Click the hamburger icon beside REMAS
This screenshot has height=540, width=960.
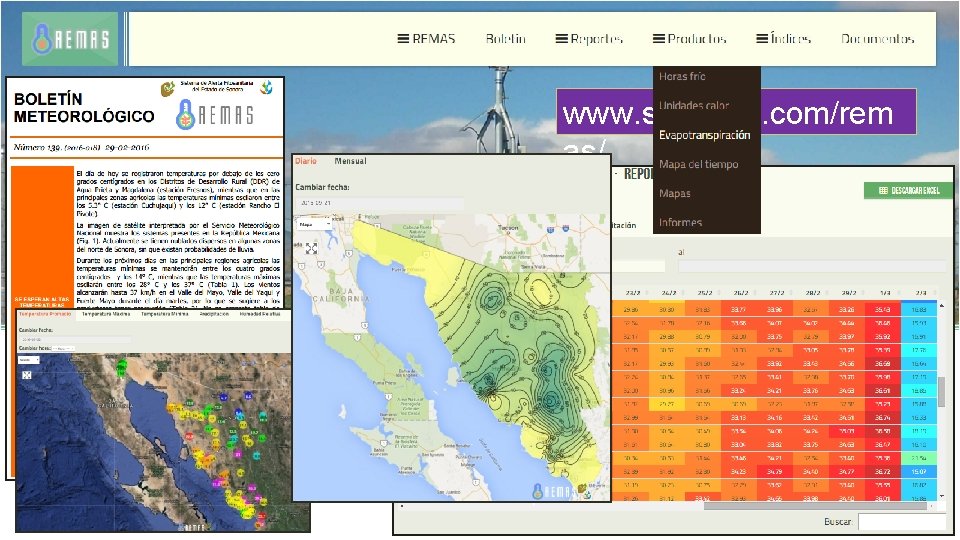coord(403,39)
